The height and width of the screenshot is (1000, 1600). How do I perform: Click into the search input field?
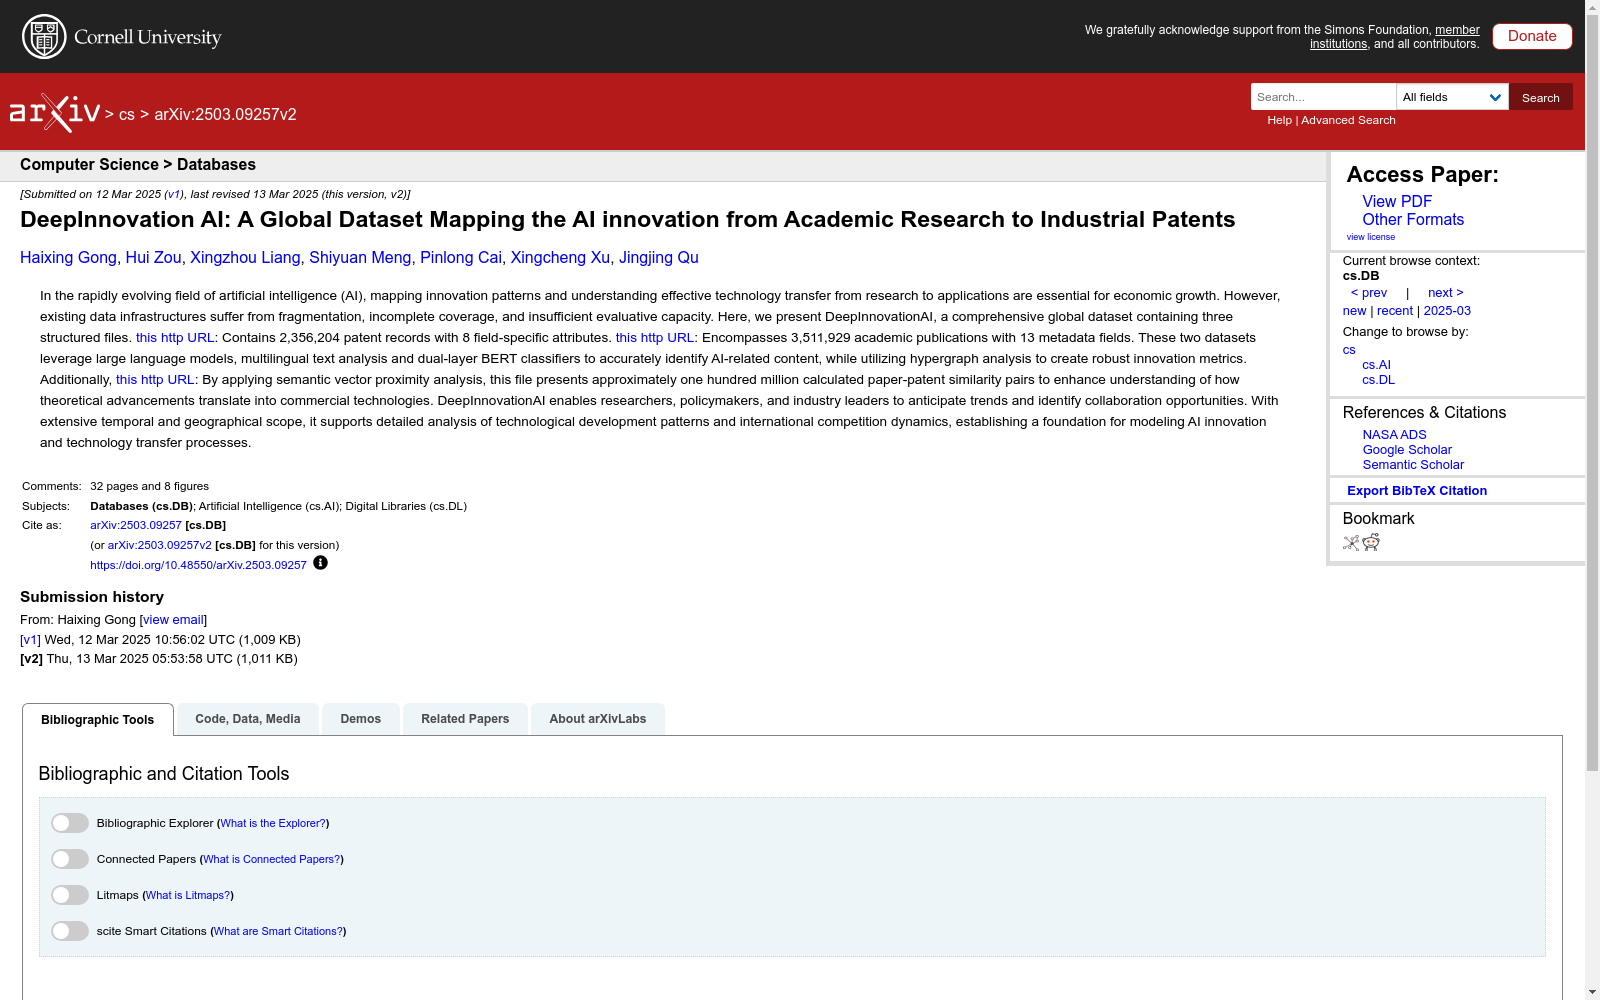tap(1323, 97)
